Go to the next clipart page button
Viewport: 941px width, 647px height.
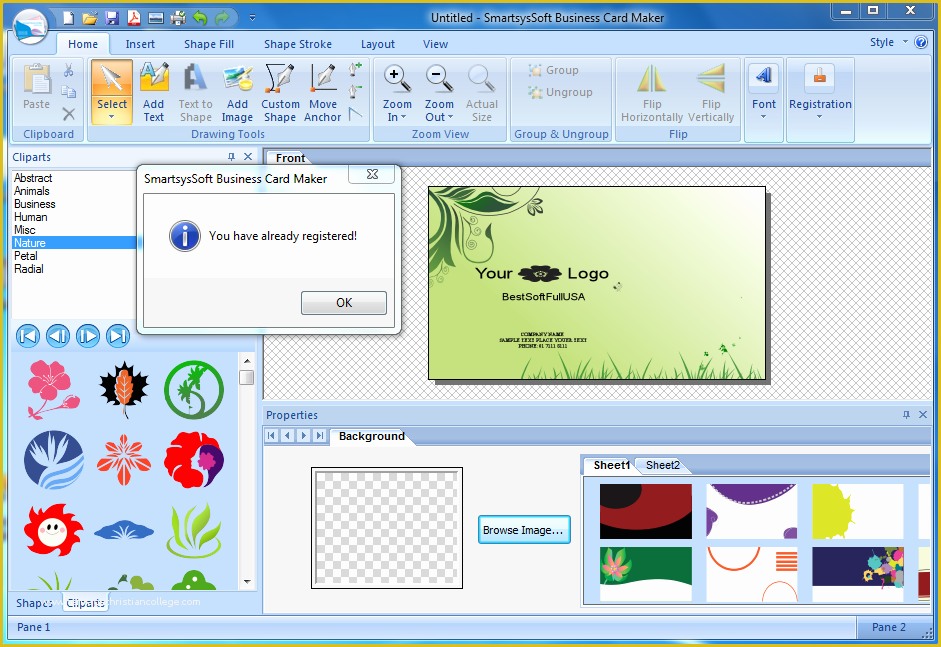tap(88, 336)
